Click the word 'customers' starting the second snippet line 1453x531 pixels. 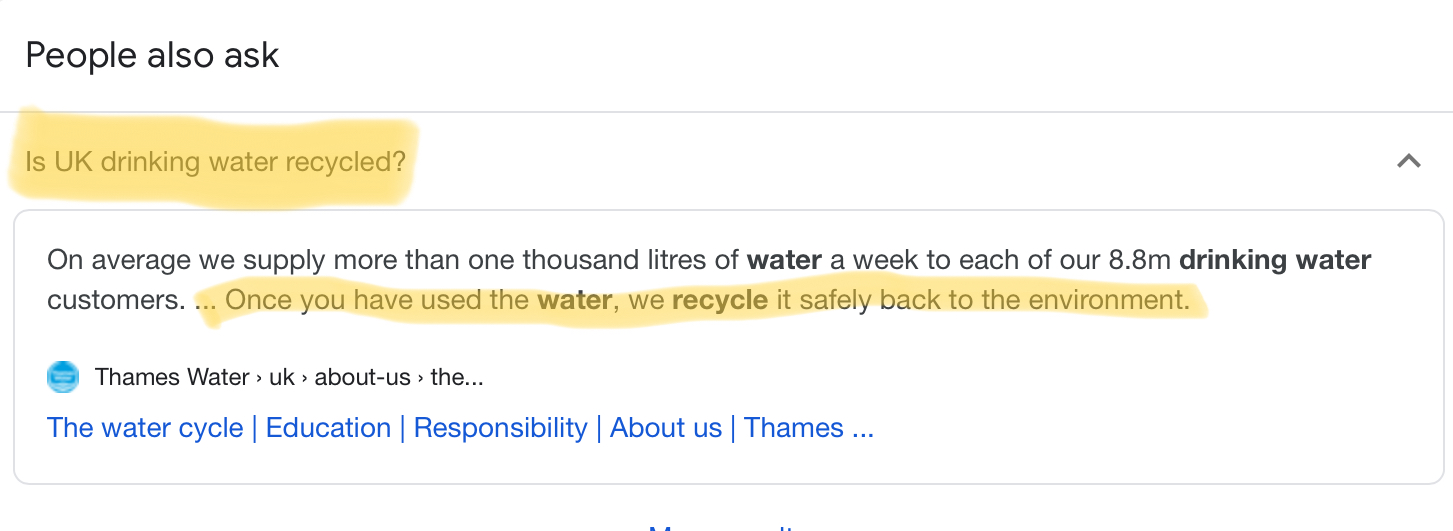pyautogui.click(x=114, y=300)
